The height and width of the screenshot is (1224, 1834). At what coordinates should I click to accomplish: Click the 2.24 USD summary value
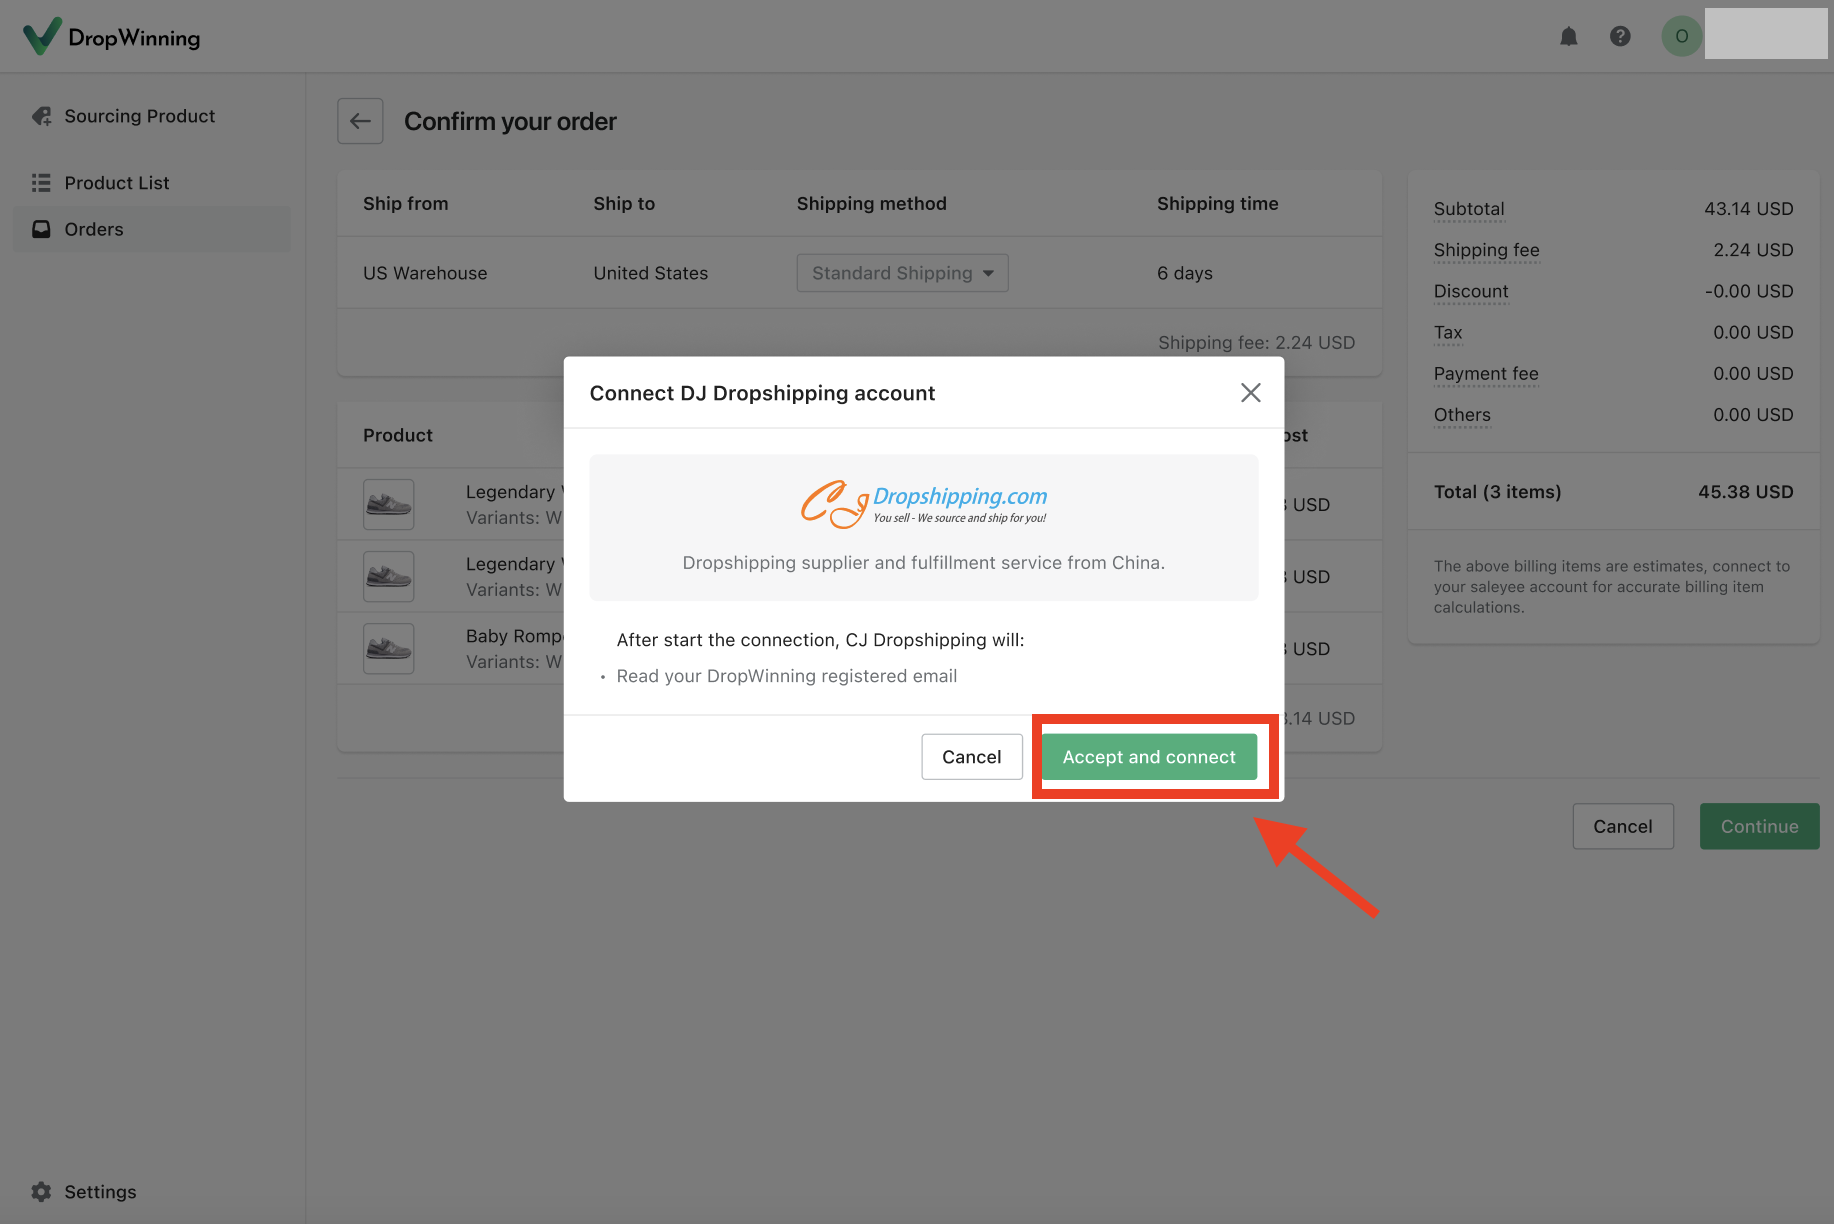[x=1753, y=250]
